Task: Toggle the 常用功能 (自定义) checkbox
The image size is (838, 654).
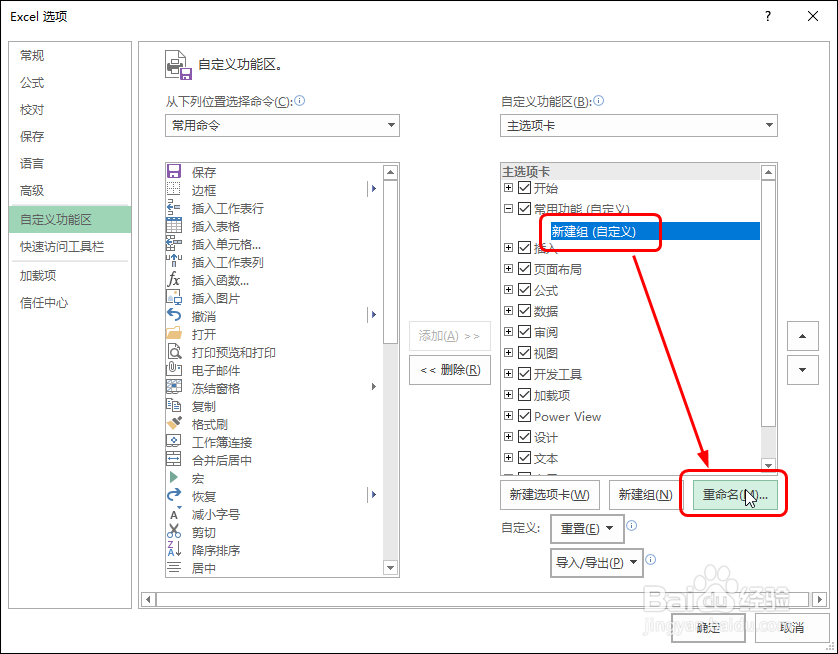Action: point(524,208)
